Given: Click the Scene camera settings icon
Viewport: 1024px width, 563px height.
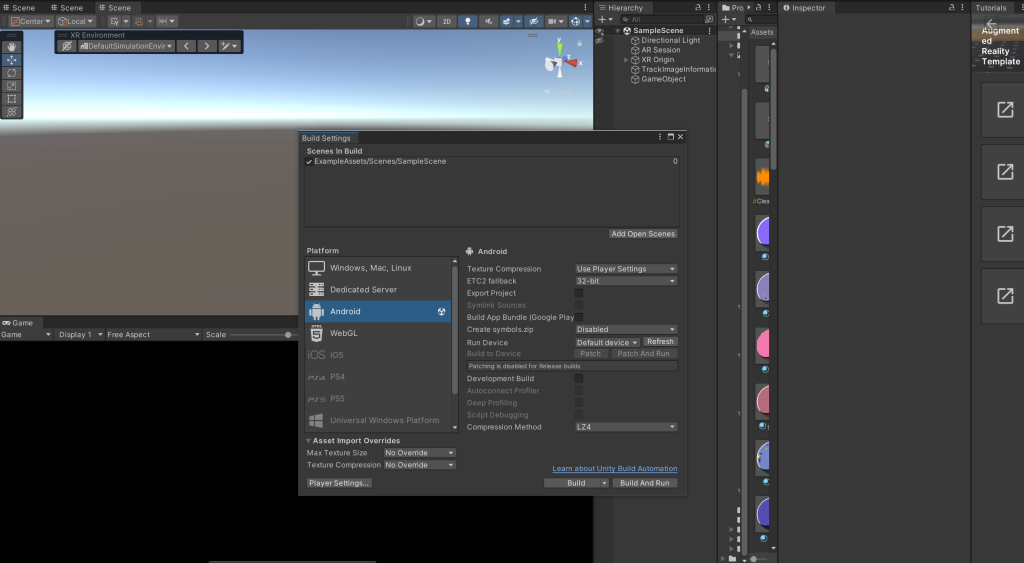Looking at the screenshot, I should 555,22.
